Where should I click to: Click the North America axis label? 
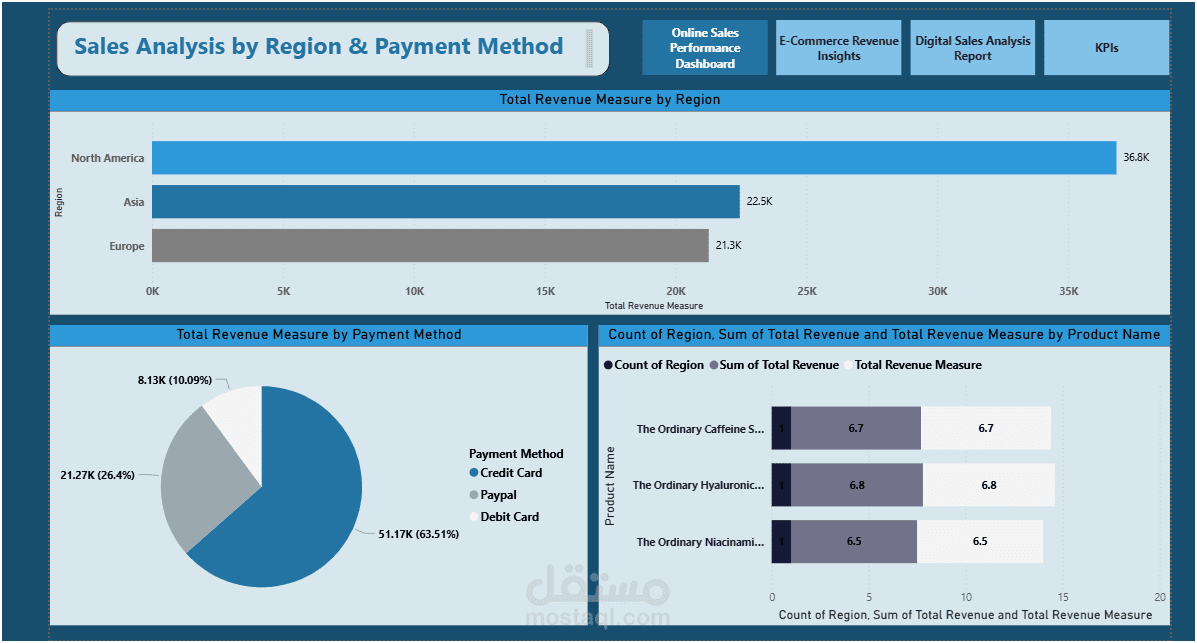point(108,158)
